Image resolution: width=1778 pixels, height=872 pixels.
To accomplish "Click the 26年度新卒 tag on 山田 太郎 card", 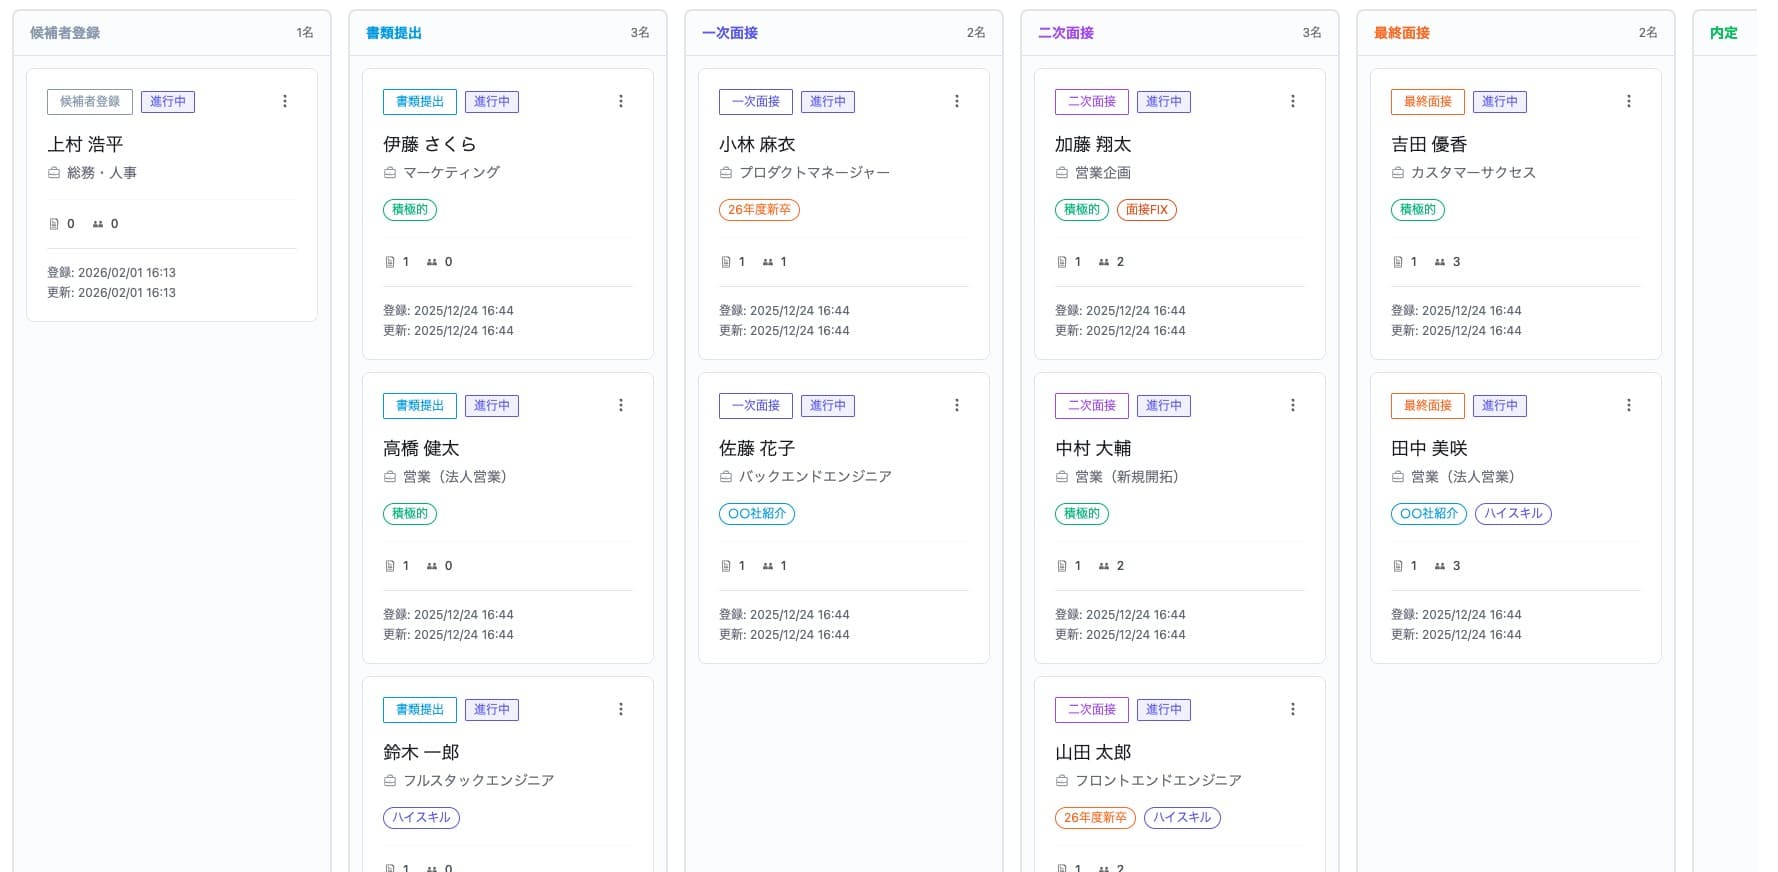I will pyautogui.click(x=1095, y=818).
